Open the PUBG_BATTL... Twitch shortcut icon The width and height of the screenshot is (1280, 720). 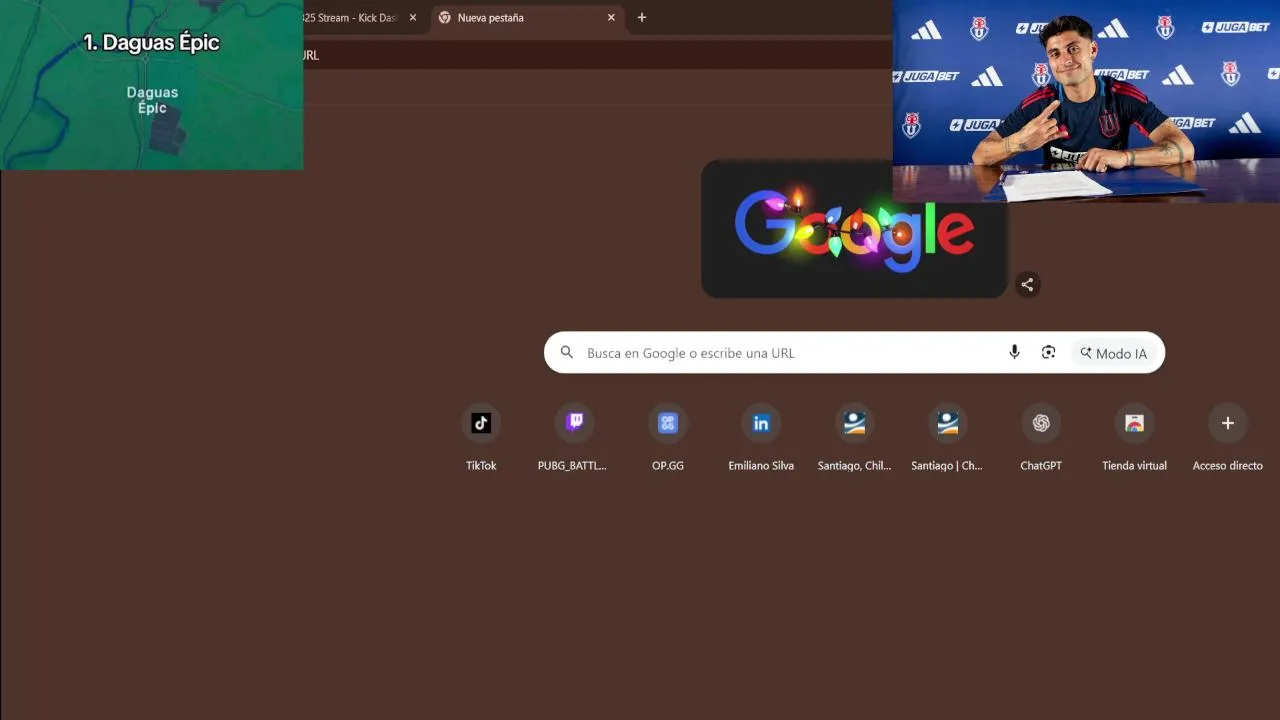(574, 423)
